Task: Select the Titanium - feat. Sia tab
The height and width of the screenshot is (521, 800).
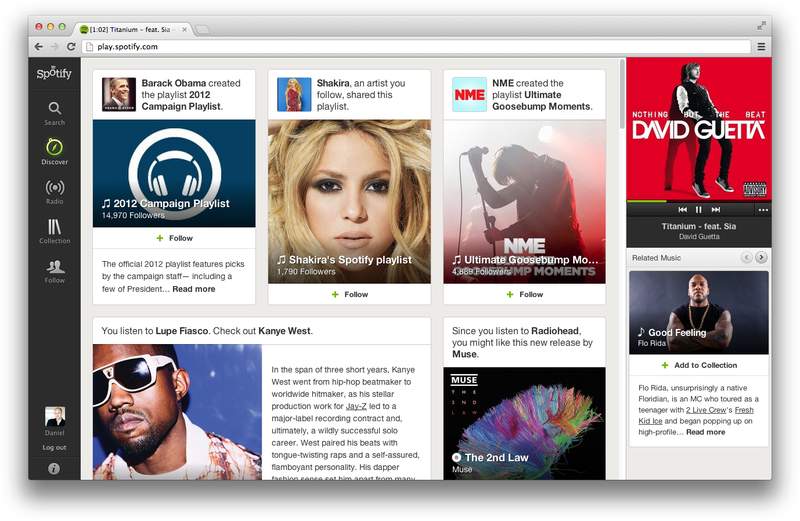Action: 133,30
